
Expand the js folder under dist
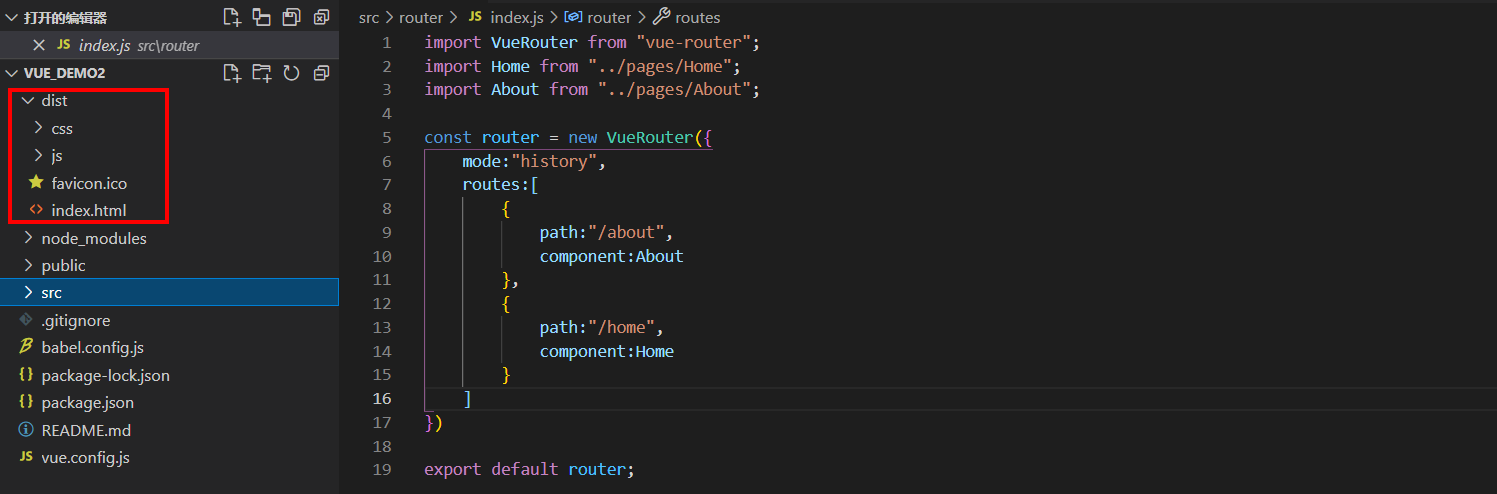click(x=38, y=156)
